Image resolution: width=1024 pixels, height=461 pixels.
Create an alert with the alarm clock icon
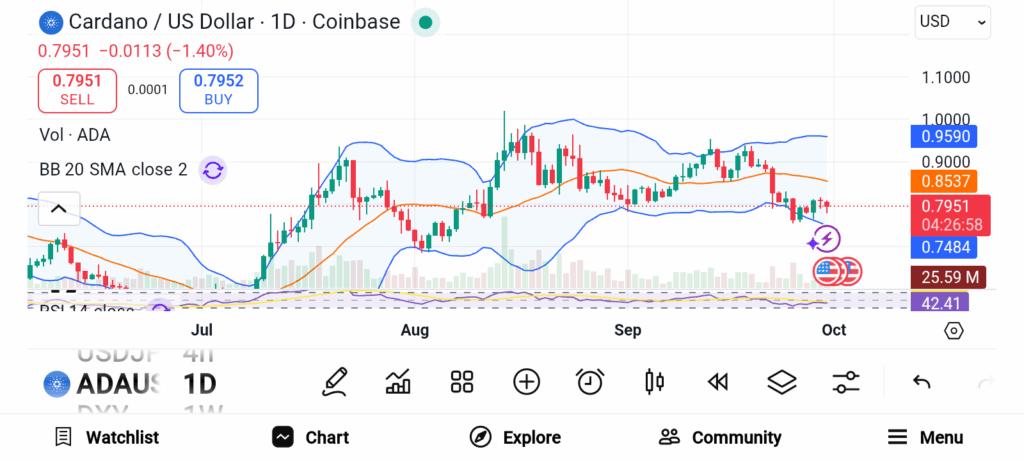pos(590,381)
